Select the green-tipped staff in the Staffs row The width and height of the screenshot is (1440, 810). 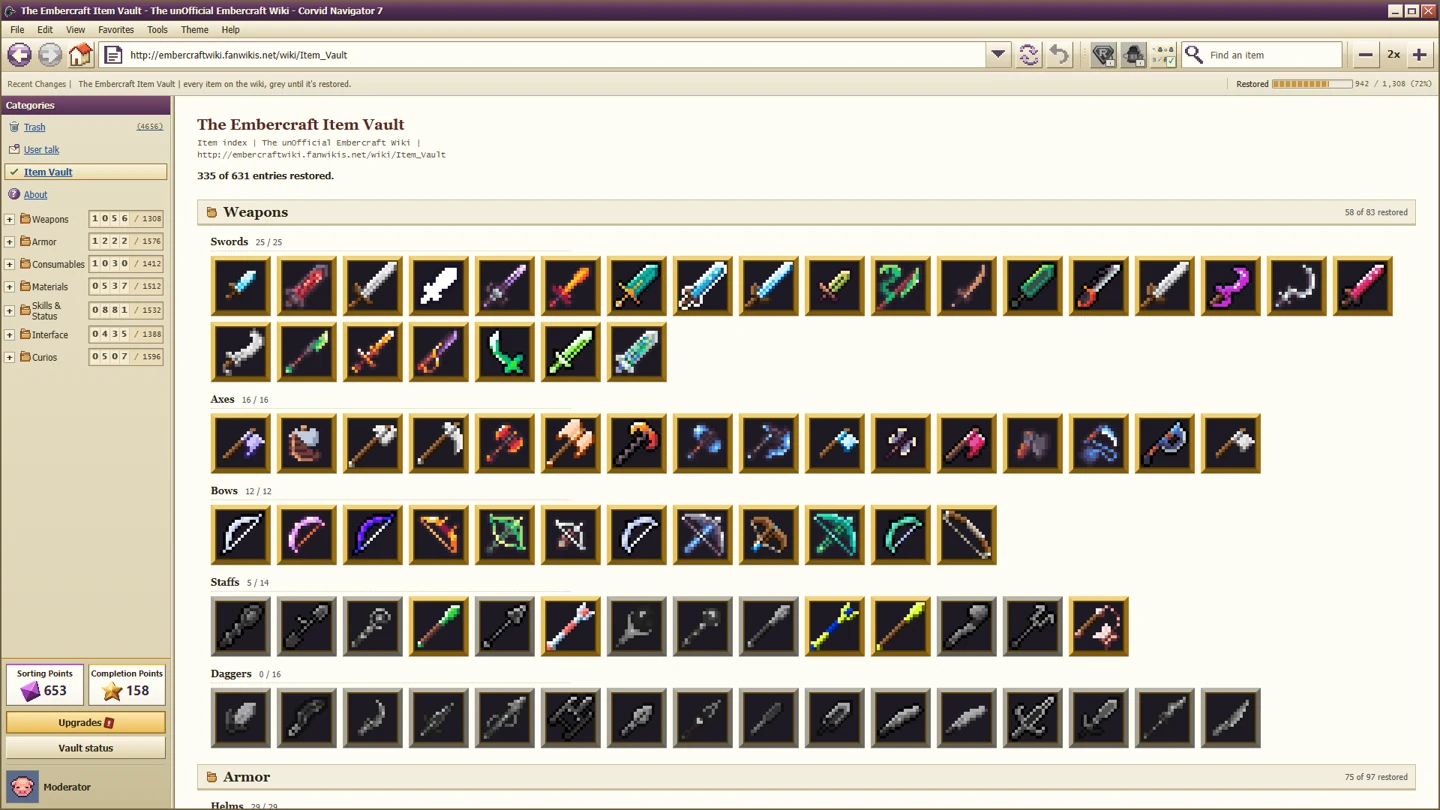(439, 627)
